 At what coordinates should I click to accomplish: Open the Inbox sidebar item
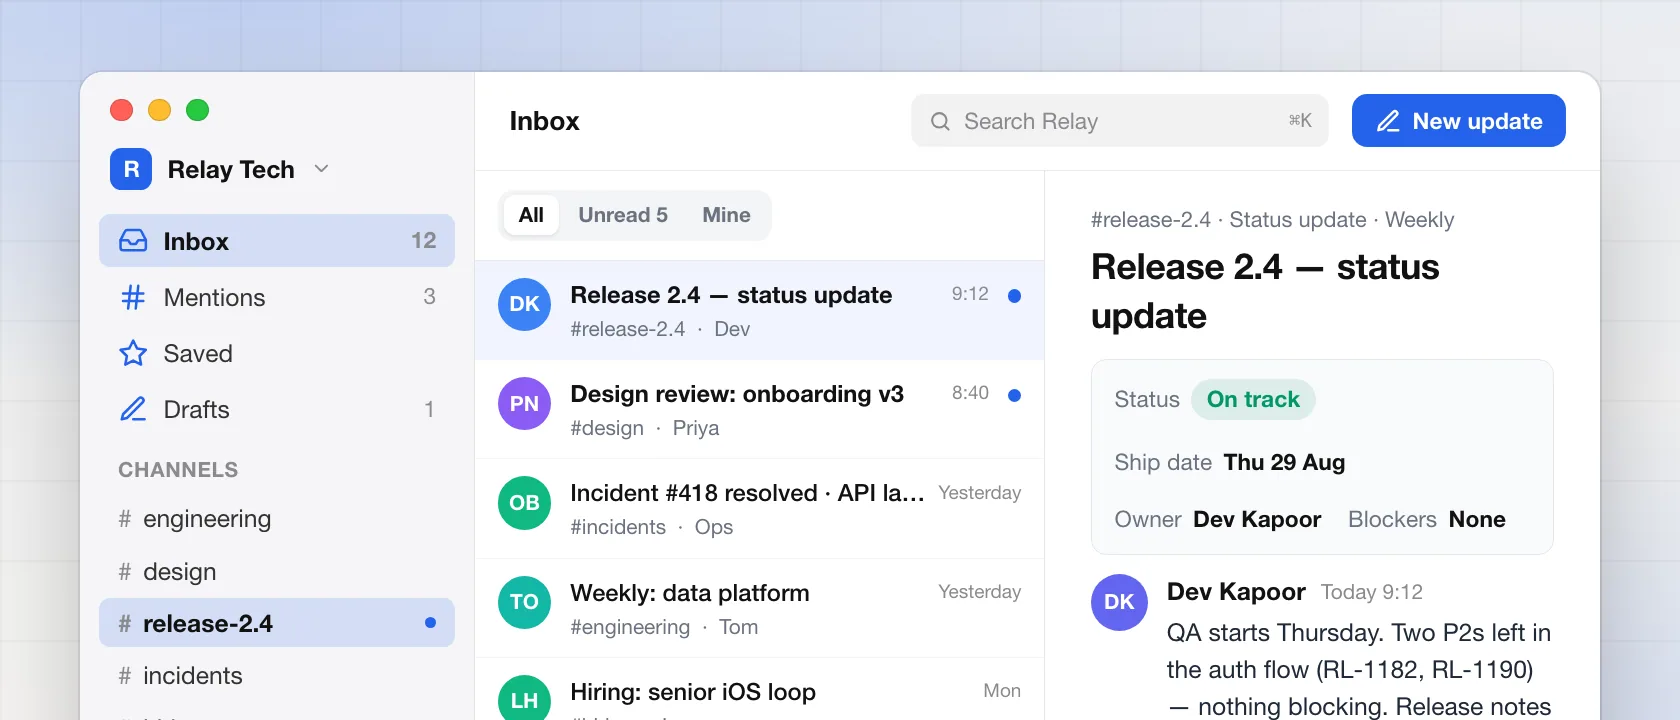277,241
